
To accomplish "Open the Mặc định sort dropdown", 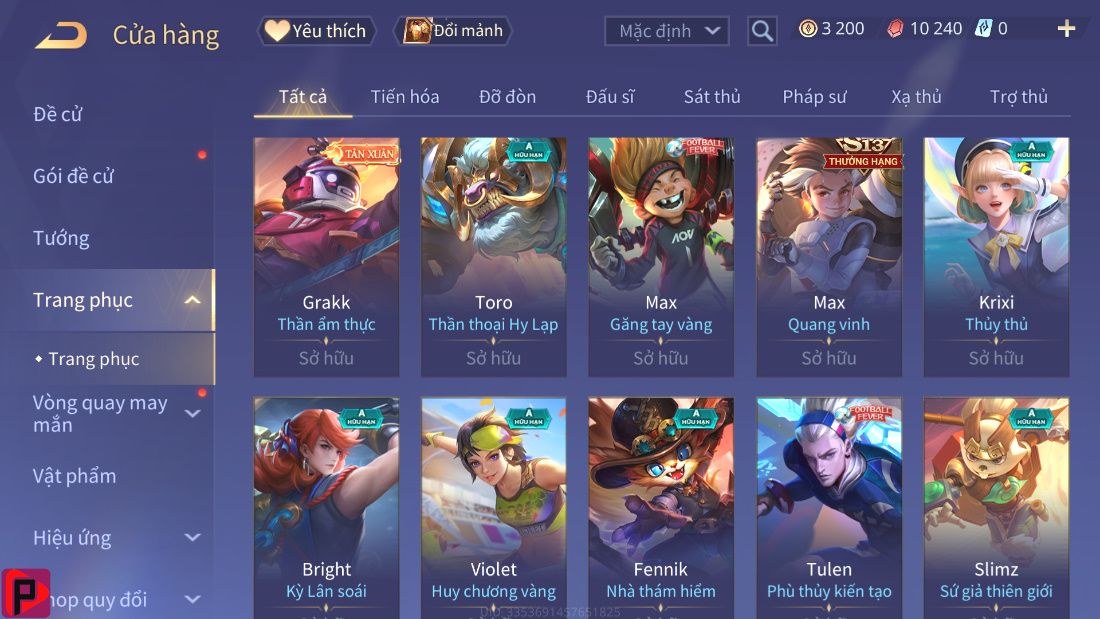I will pos(666,31).
